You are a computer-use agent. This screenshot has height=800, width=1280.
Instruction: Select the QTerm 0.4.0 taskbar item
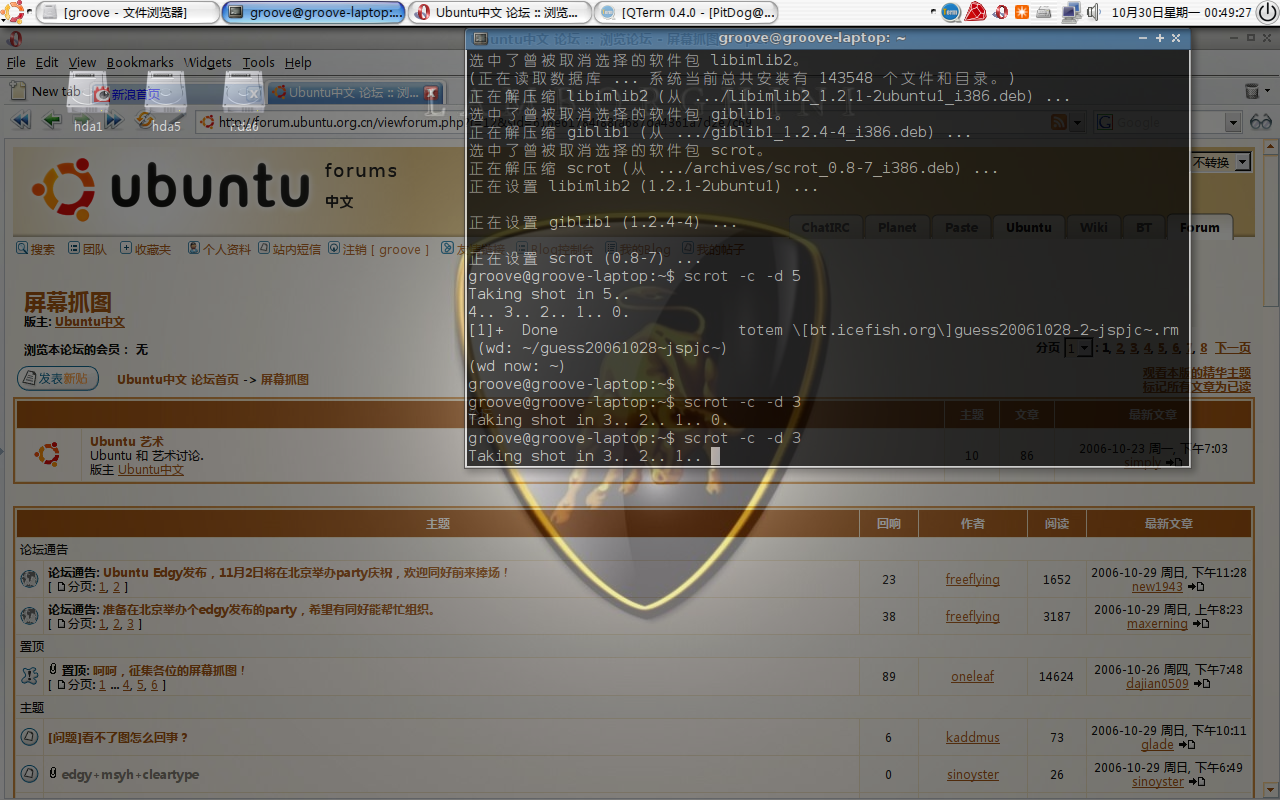(687, 12)
